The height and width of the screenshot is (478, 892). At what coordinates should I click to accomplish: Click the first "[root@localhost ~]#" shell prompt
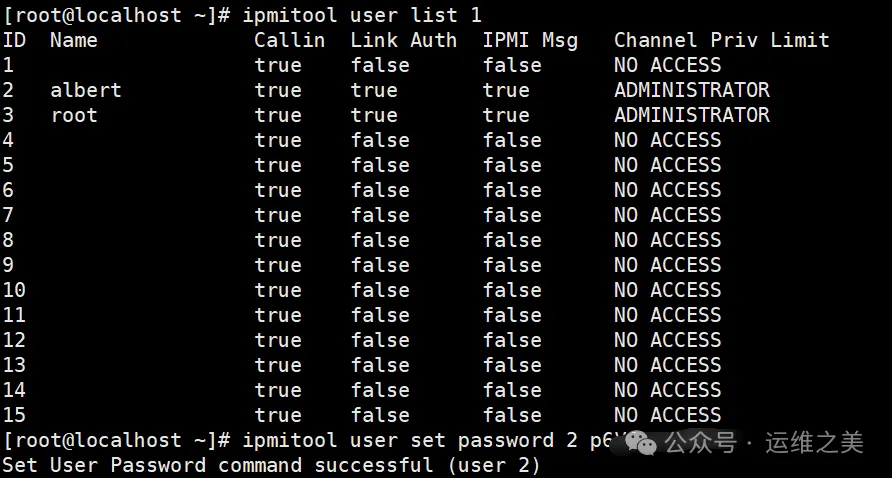[x=116, y=15]
